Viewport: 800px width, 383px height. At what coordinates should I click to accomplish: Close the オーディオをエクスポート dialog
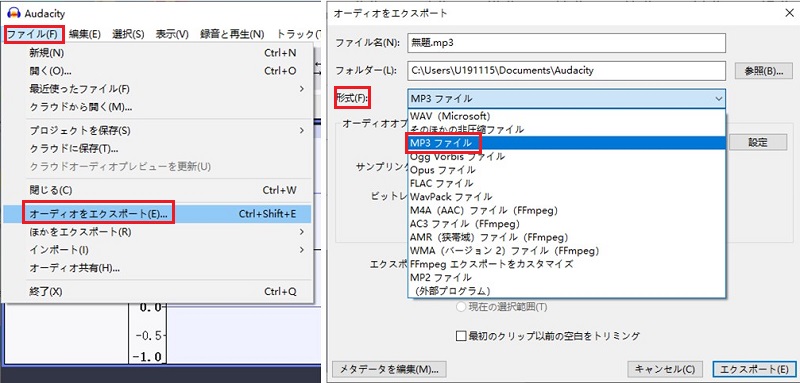coord(789,13)
